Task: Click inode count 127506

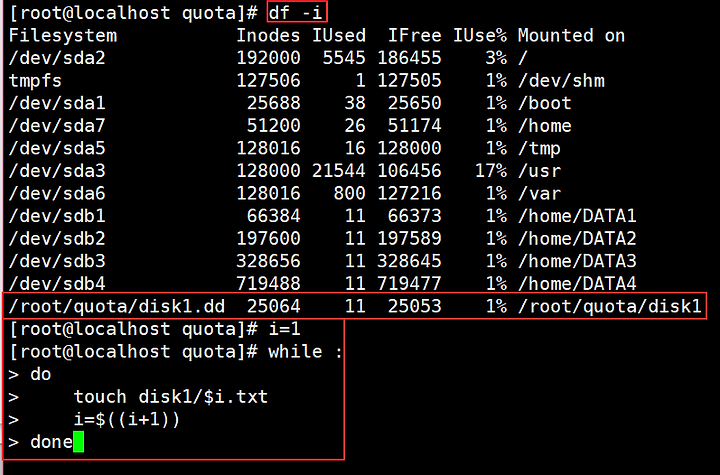Action: (x=268, y=80)
